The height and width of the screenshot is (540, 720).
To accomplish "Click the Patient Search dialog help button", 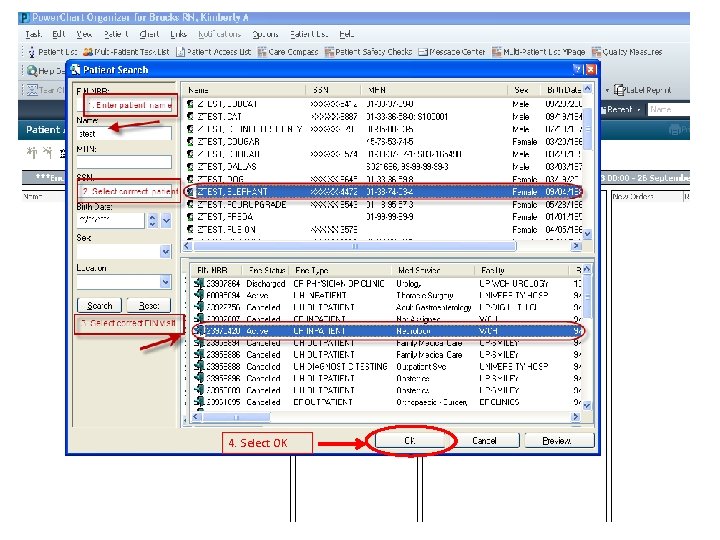I will 577,69.
